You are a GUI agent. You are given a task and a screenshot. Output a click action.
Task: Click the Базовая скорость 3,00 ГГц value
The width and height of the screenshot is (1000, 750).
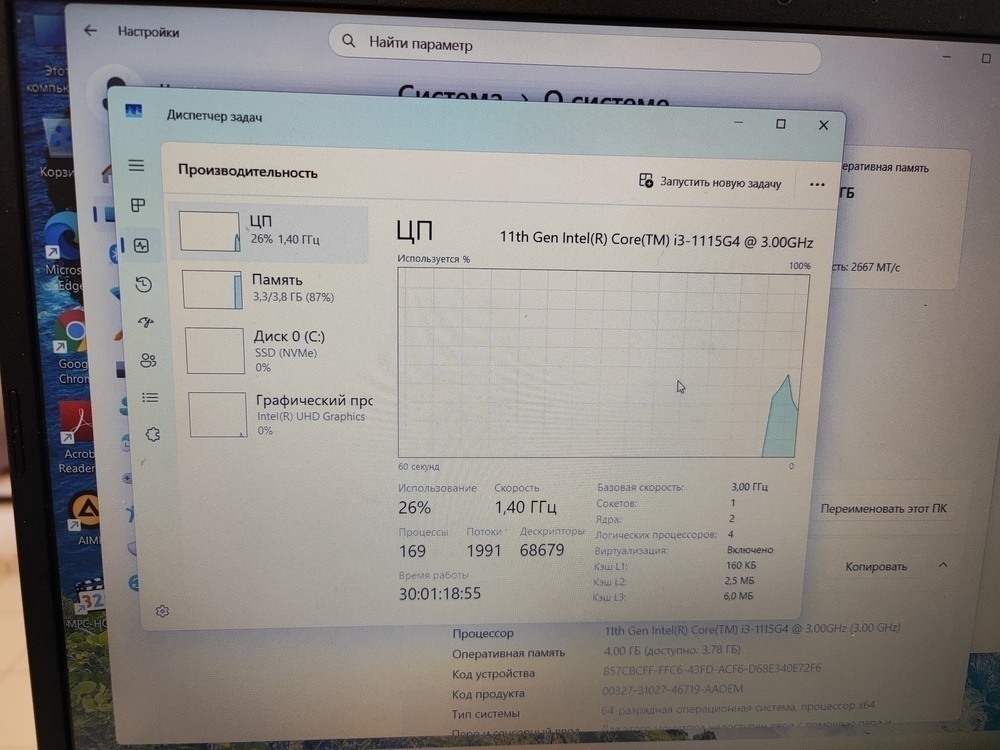tap(749, 487)
